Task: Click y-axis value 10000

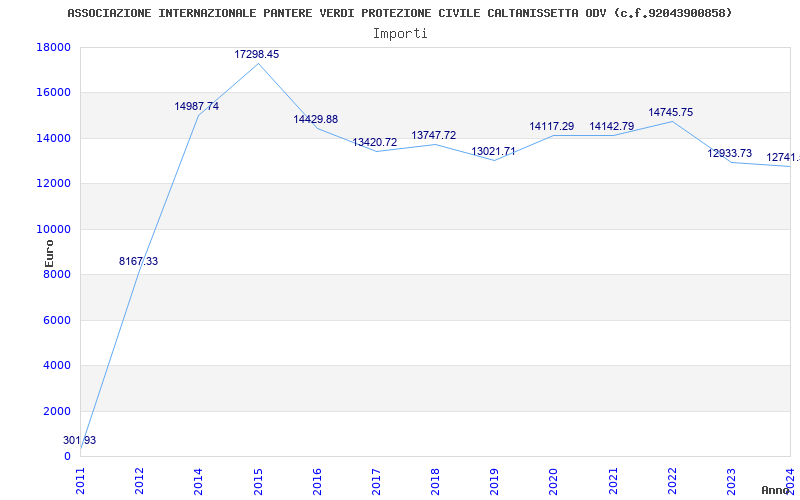Action: pos(54,230)
